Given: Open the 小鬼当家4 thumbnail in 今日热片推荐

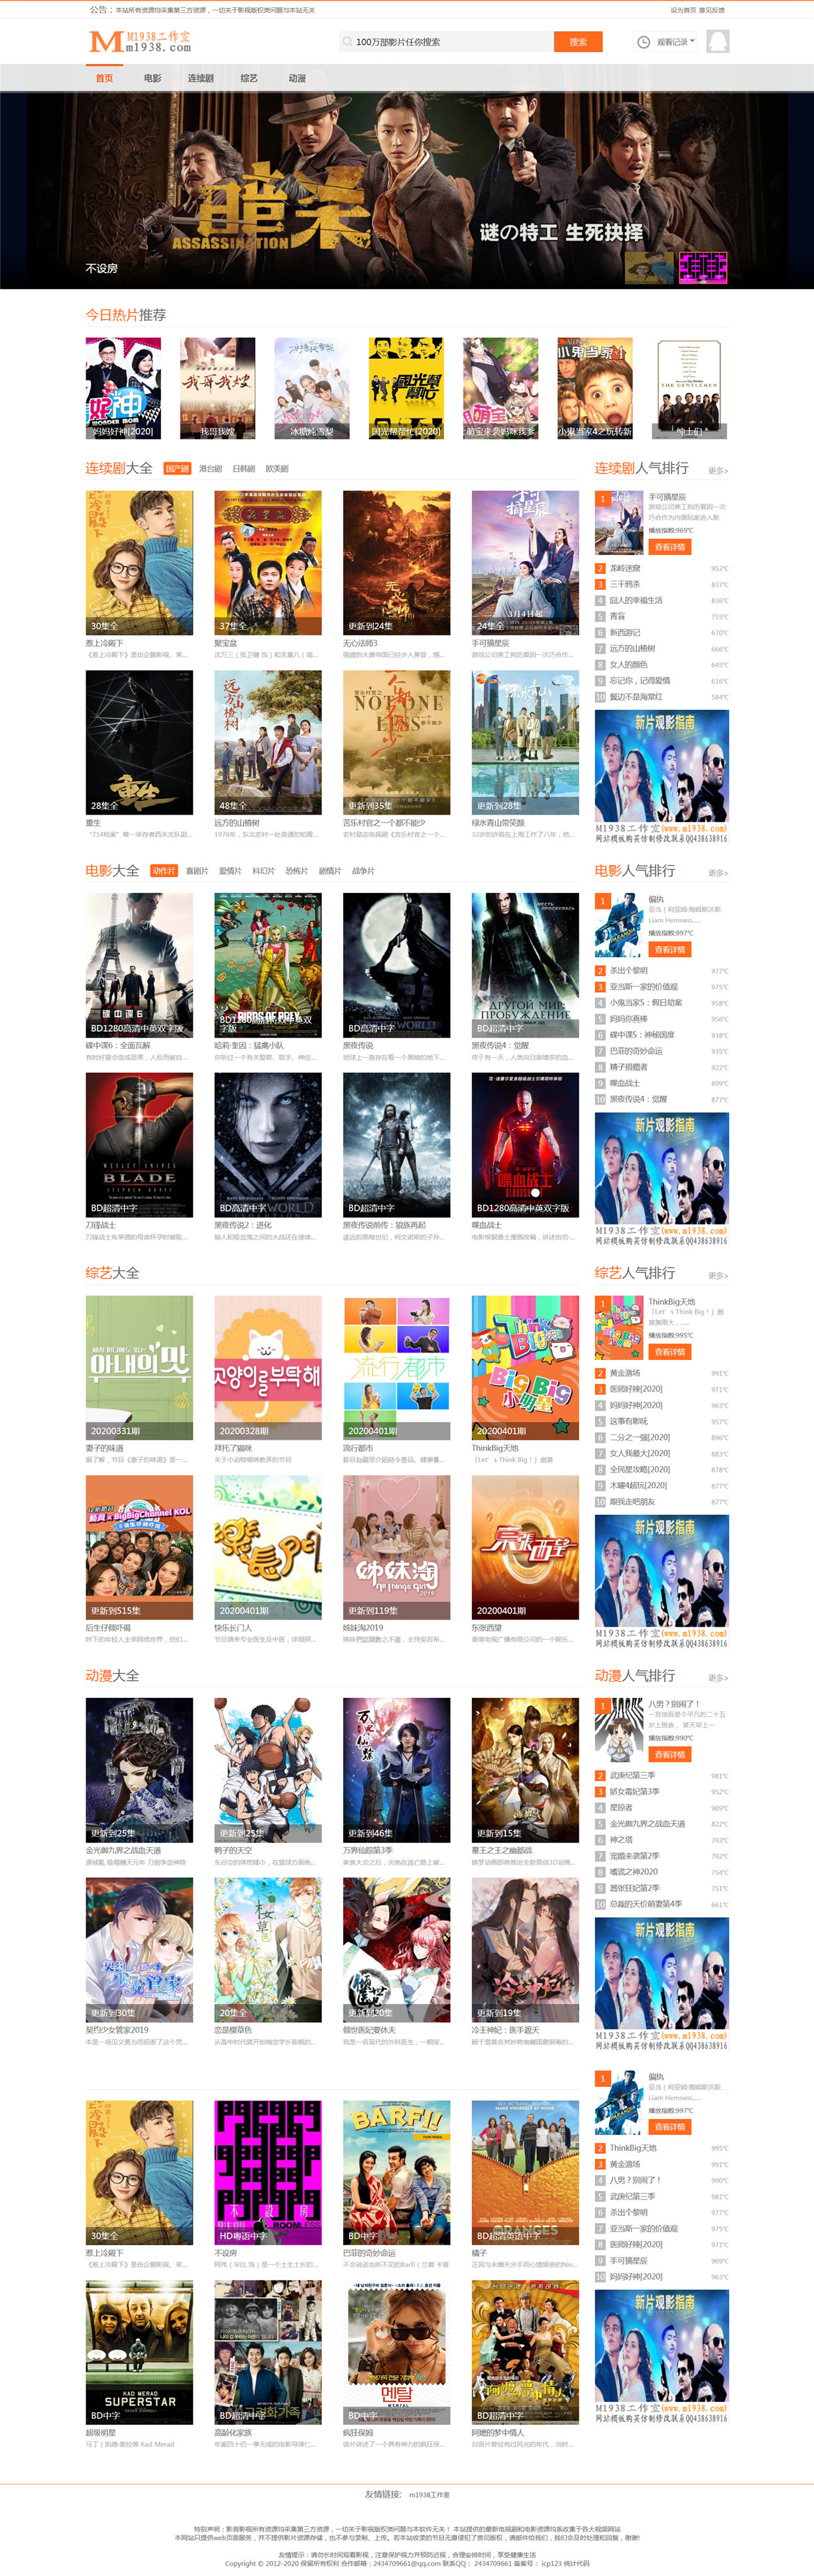Looking at the screenshot, I should tap(594, 389).
